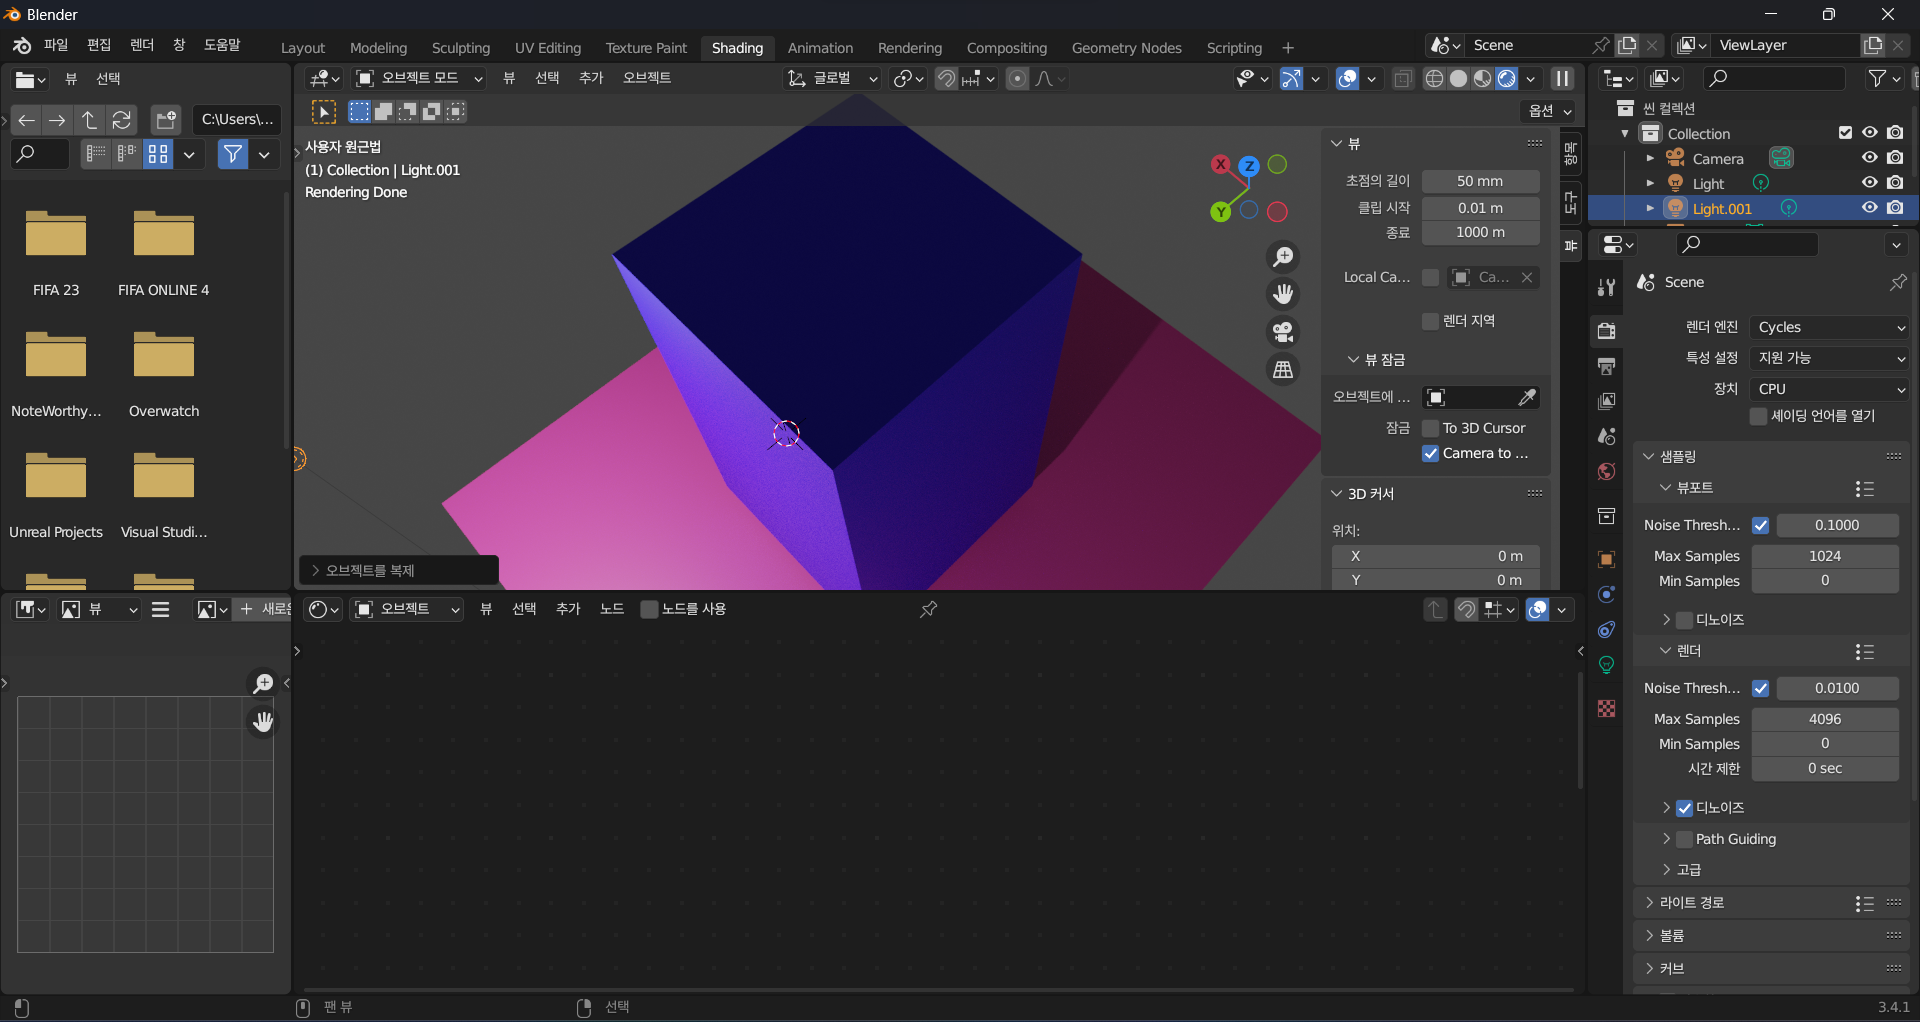Screen dimensions: 1920x1022
Task: Open the View Layer properties tab
Action: pos(1606,401)
